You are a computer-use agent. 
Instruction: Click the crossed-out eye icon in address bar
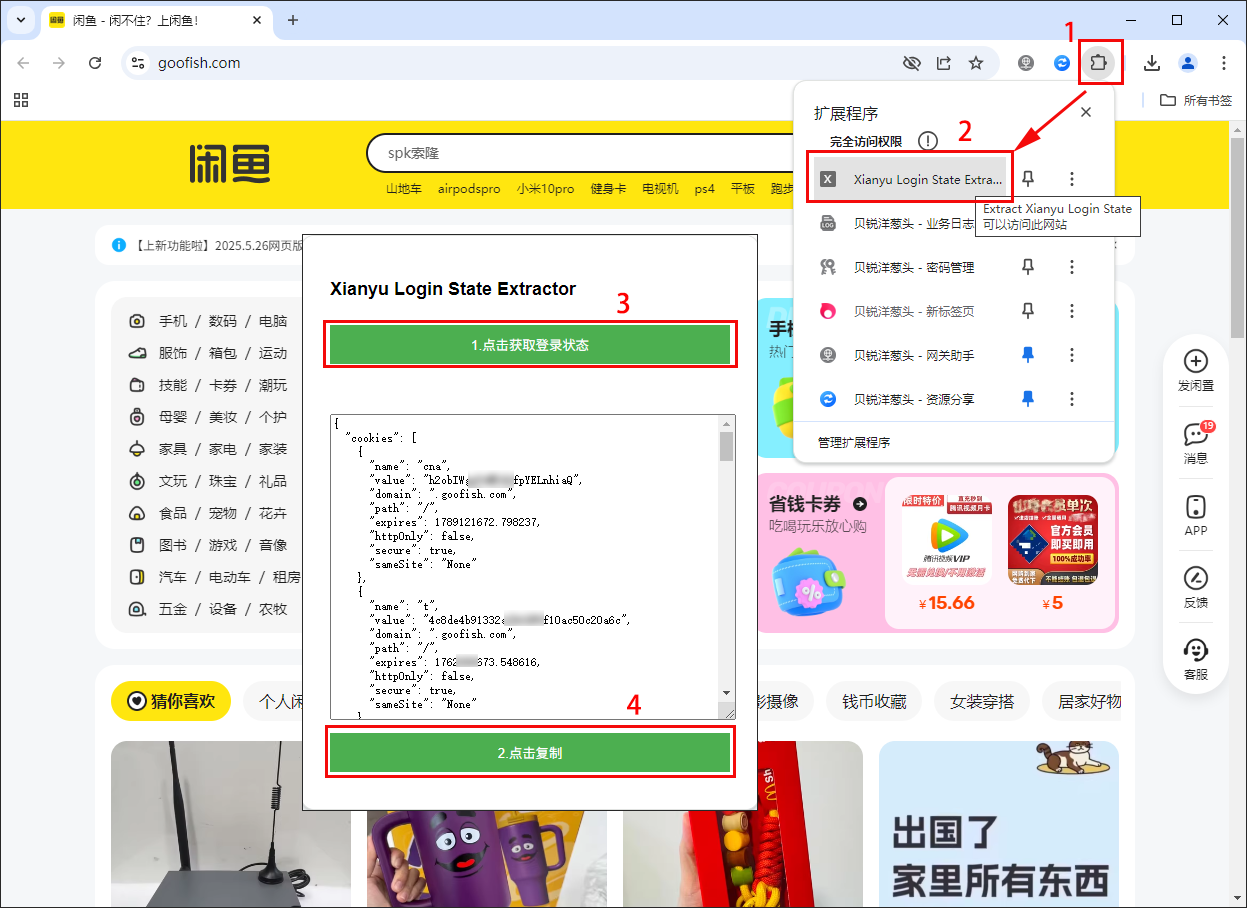[x=911, y=63]
